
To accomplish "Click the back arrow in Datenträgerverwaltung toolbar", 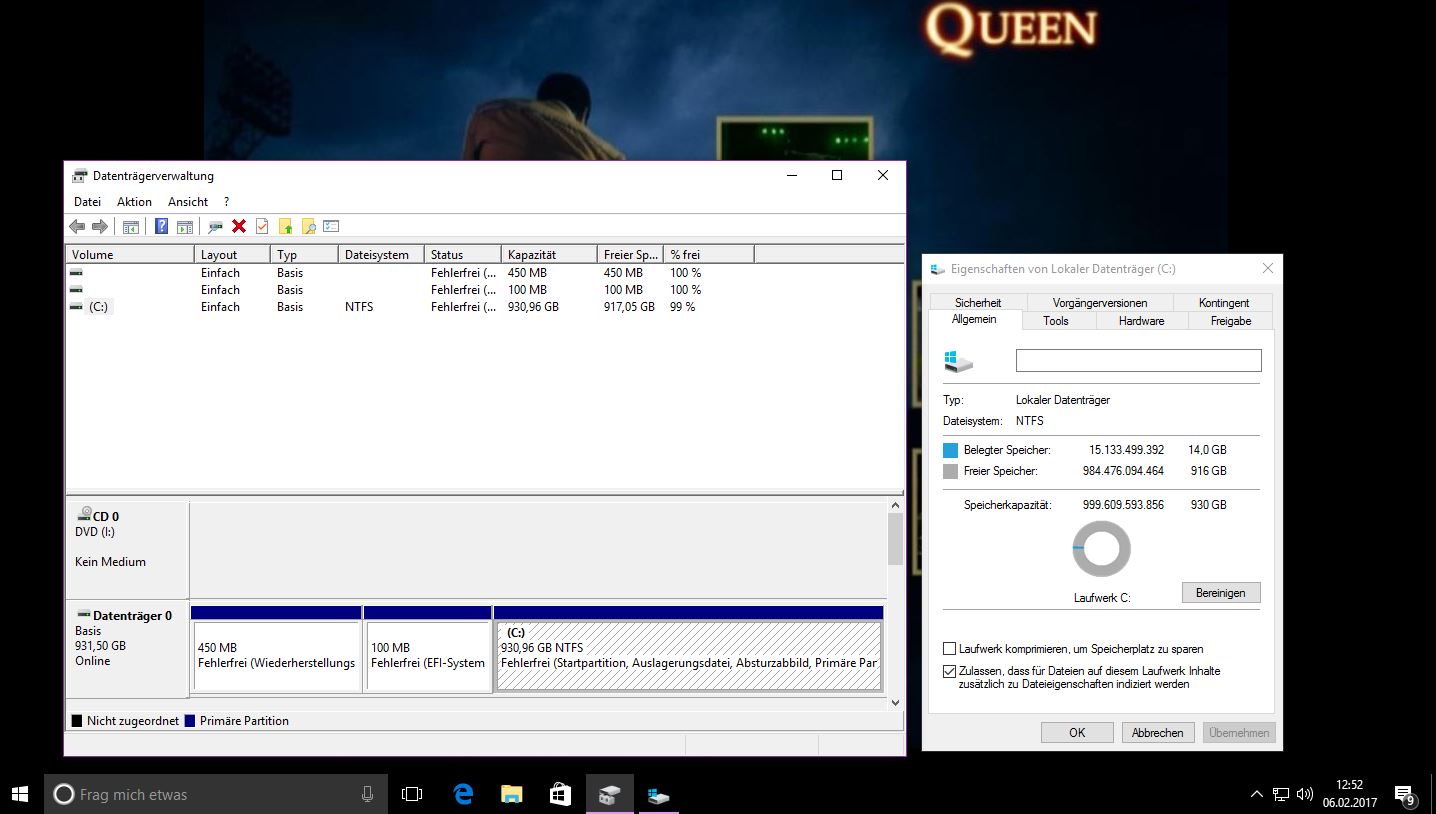I will [x=77, y=227].
